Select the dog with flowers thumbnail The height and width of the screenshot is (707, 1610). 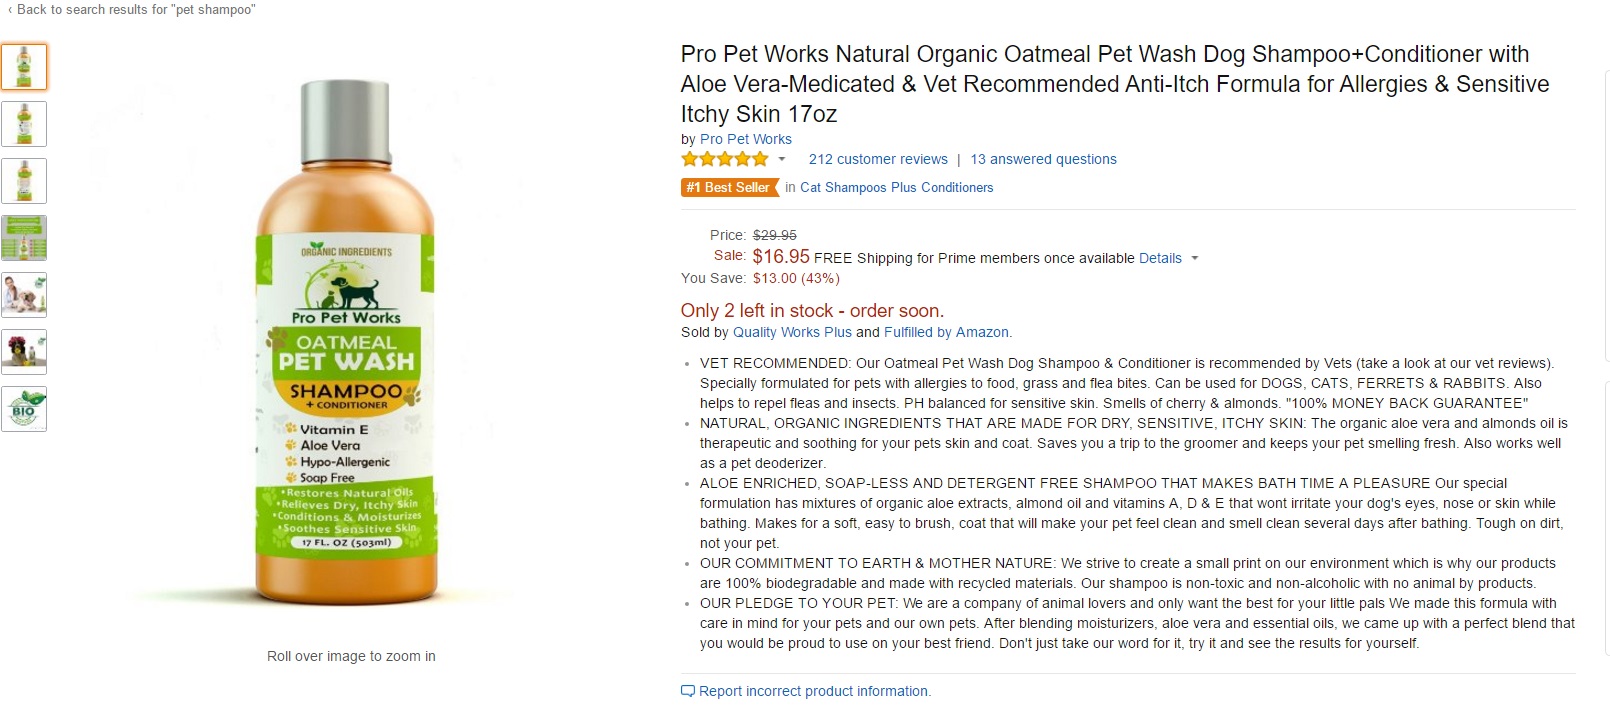(x=24, y=352)
